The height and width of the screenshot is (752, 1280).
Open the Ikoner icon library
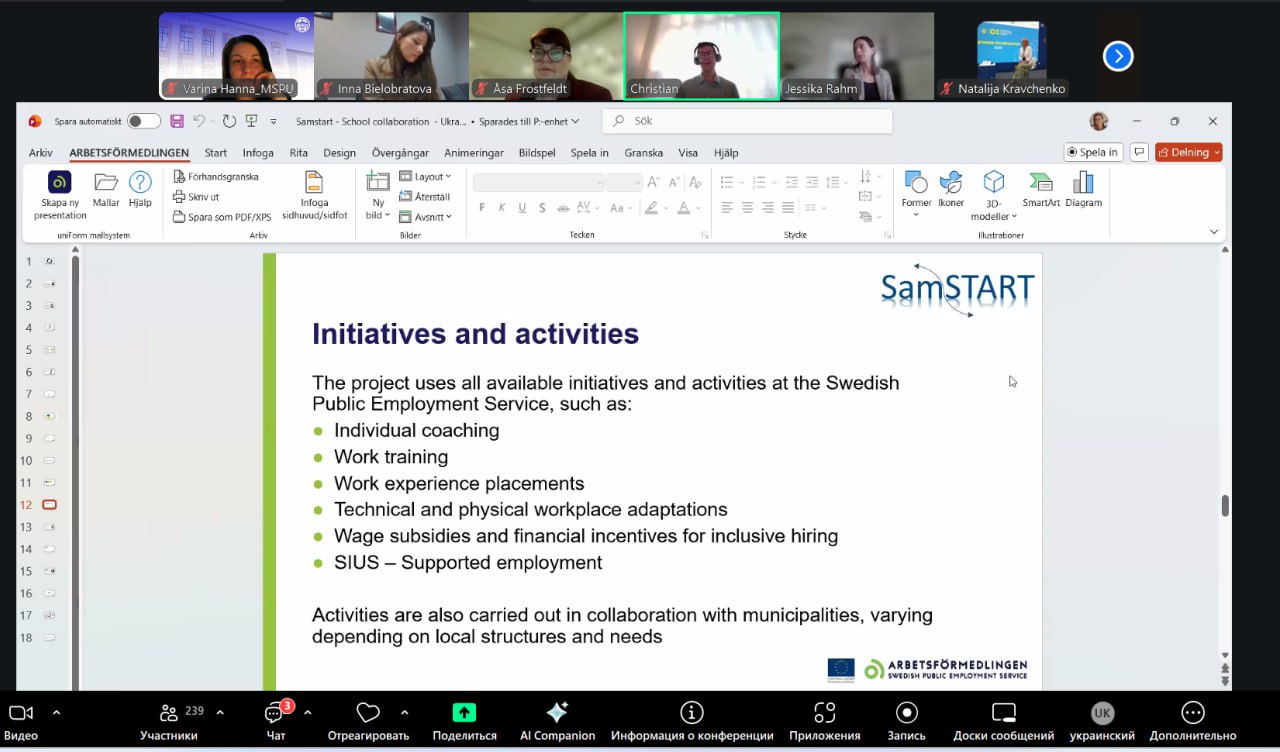pyautogui.click(x=951, y=183)
